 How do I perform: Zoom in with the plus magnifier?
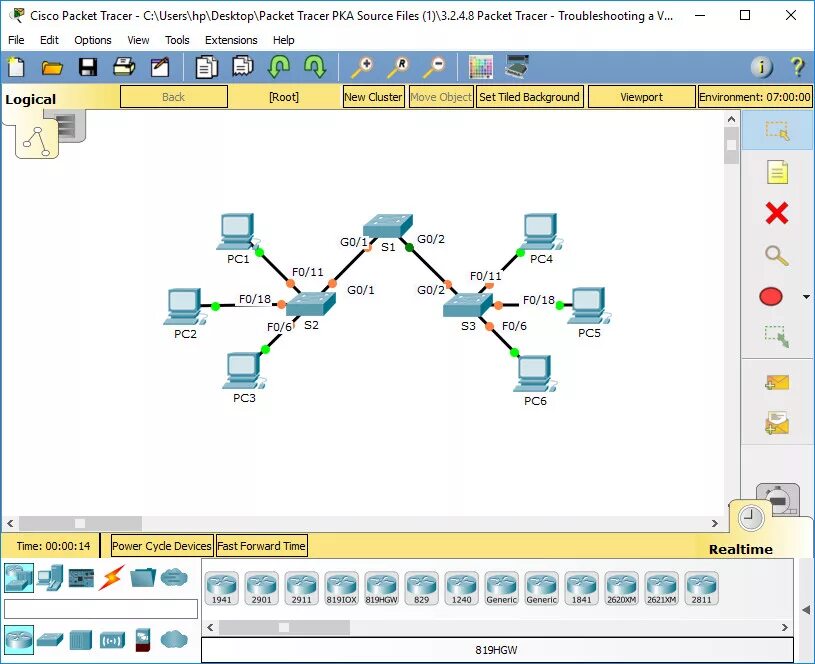tap(362, 68)
